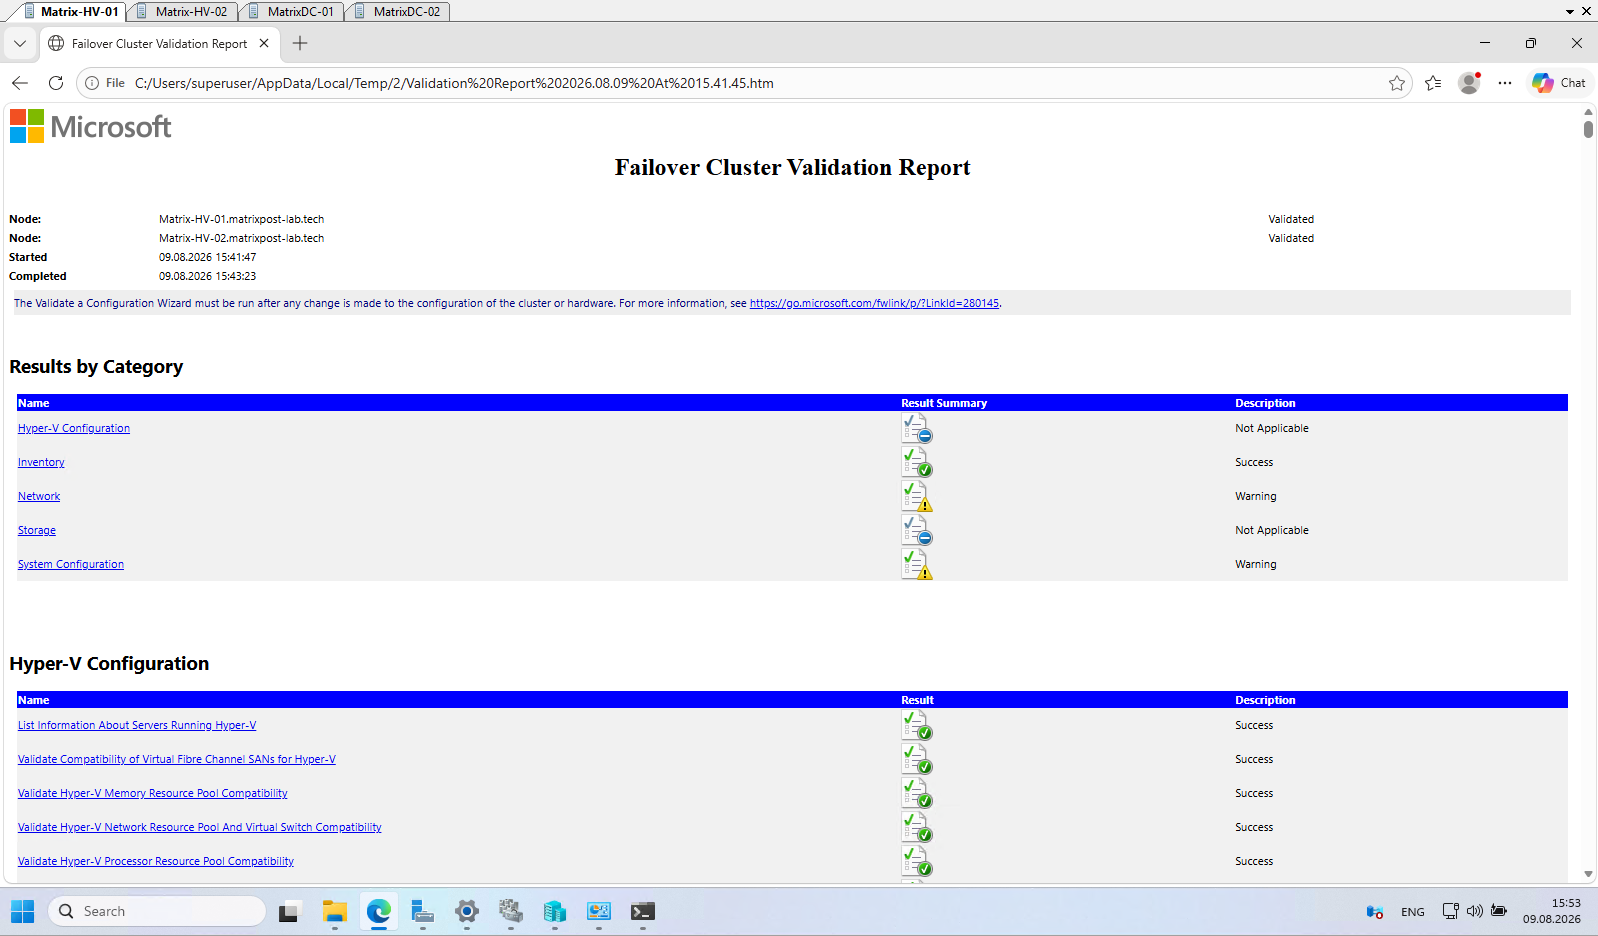Viewport: 1598px width, 936px height.
Task: Click the browser Back arrow
Action: pos(20,83)
